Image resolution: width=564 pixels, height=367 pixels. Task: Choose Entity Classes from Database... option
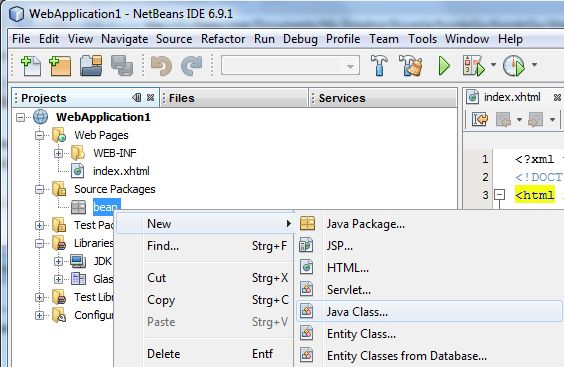[406, 356]
